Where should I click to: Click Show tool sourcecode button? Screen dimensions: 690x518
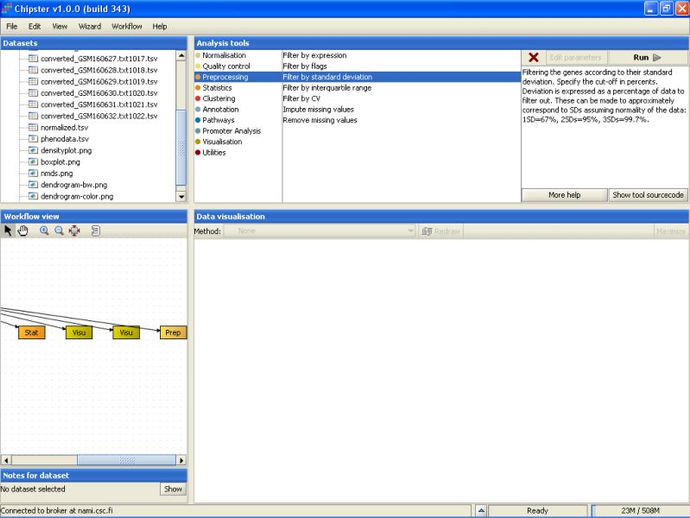coord(648,195)
